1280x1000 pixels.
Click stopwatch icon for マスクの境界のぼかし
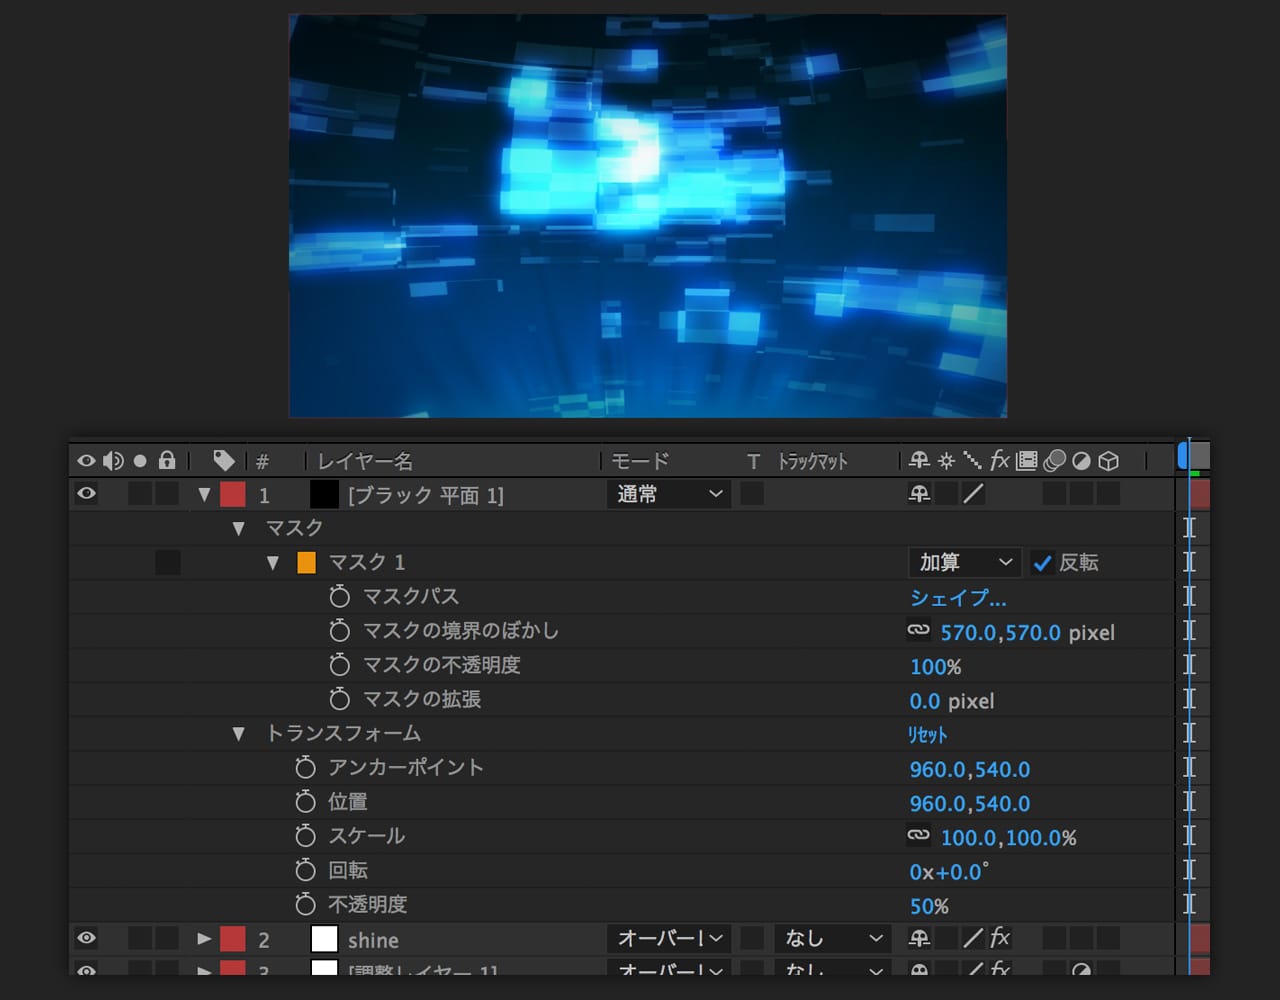(340, 631)
